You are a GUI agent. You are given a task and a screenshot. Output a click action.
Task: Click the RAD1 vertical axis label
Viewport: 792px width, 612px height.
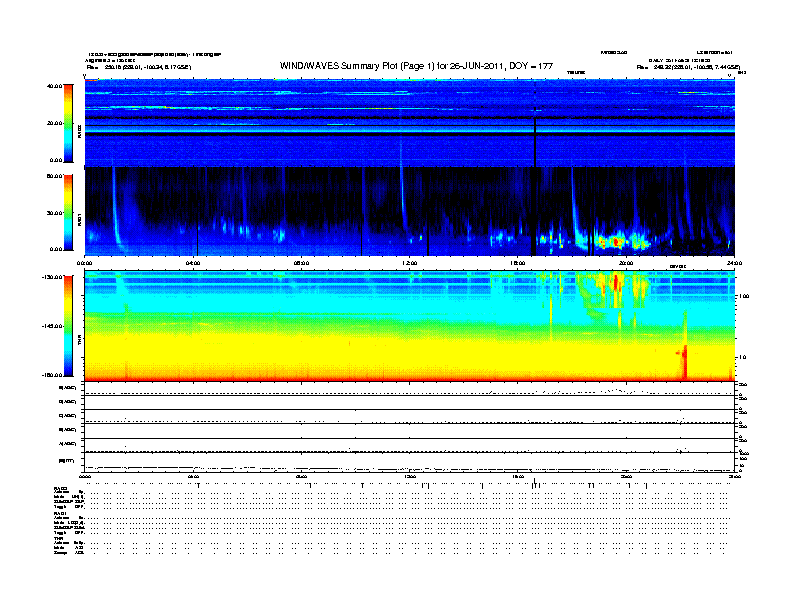pyautogui.click(x=79, y=219)
